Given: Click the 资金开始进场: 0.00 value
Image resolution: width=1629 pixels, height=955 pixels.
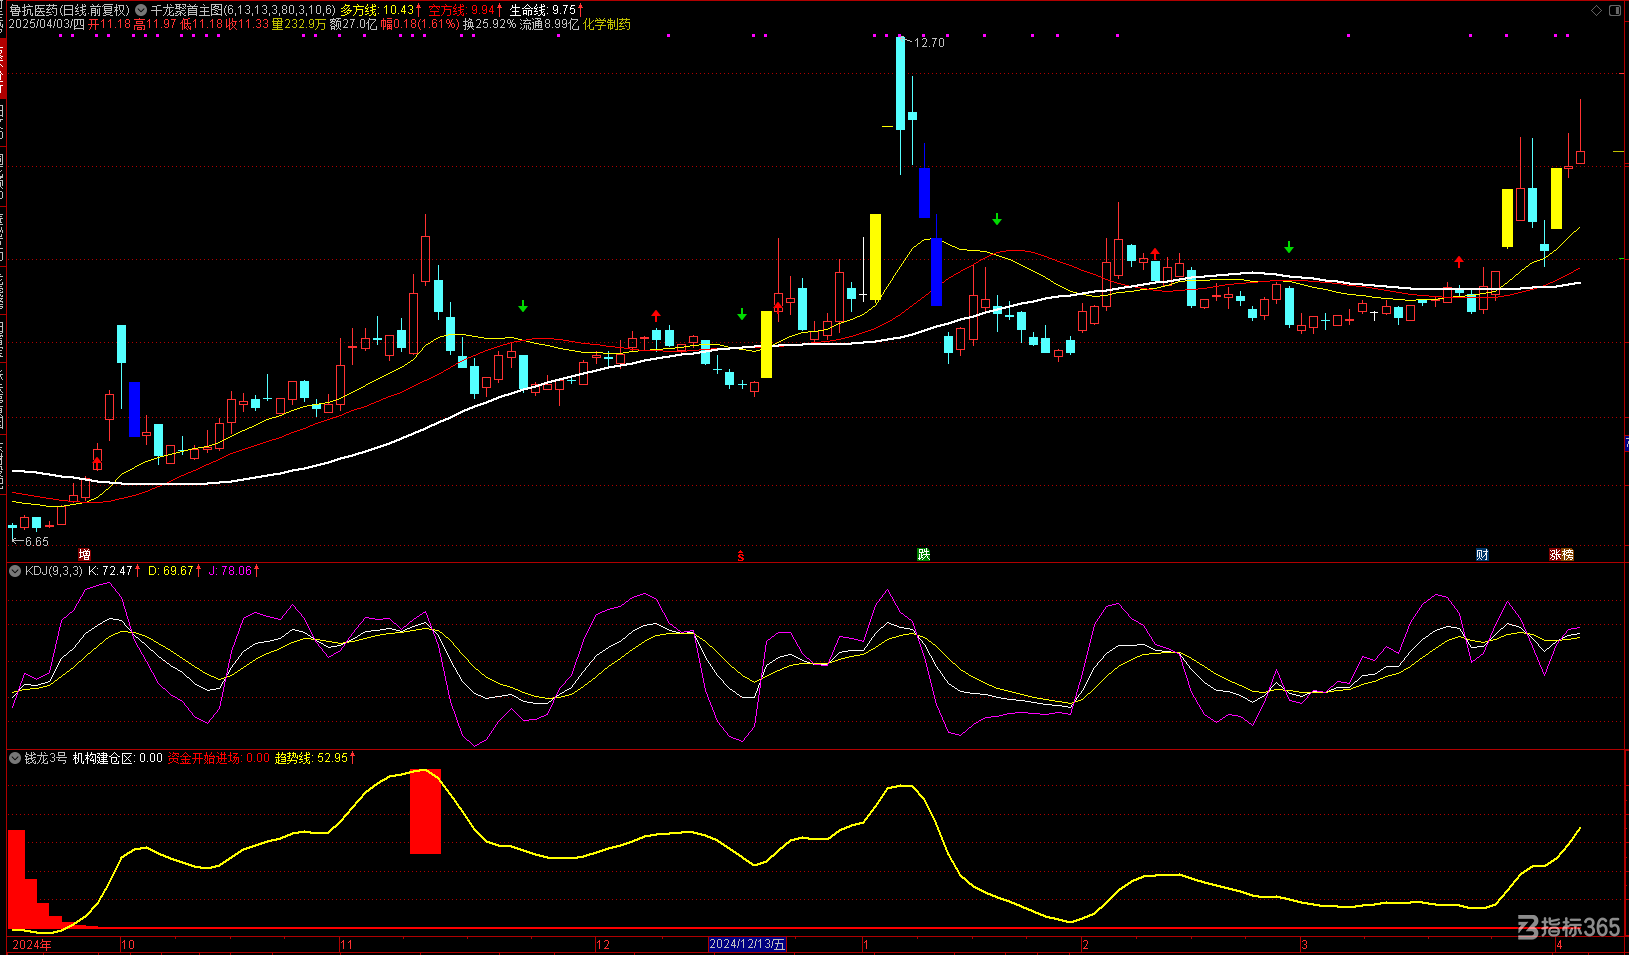Looking at the screenshot, I should click(219, 758).
